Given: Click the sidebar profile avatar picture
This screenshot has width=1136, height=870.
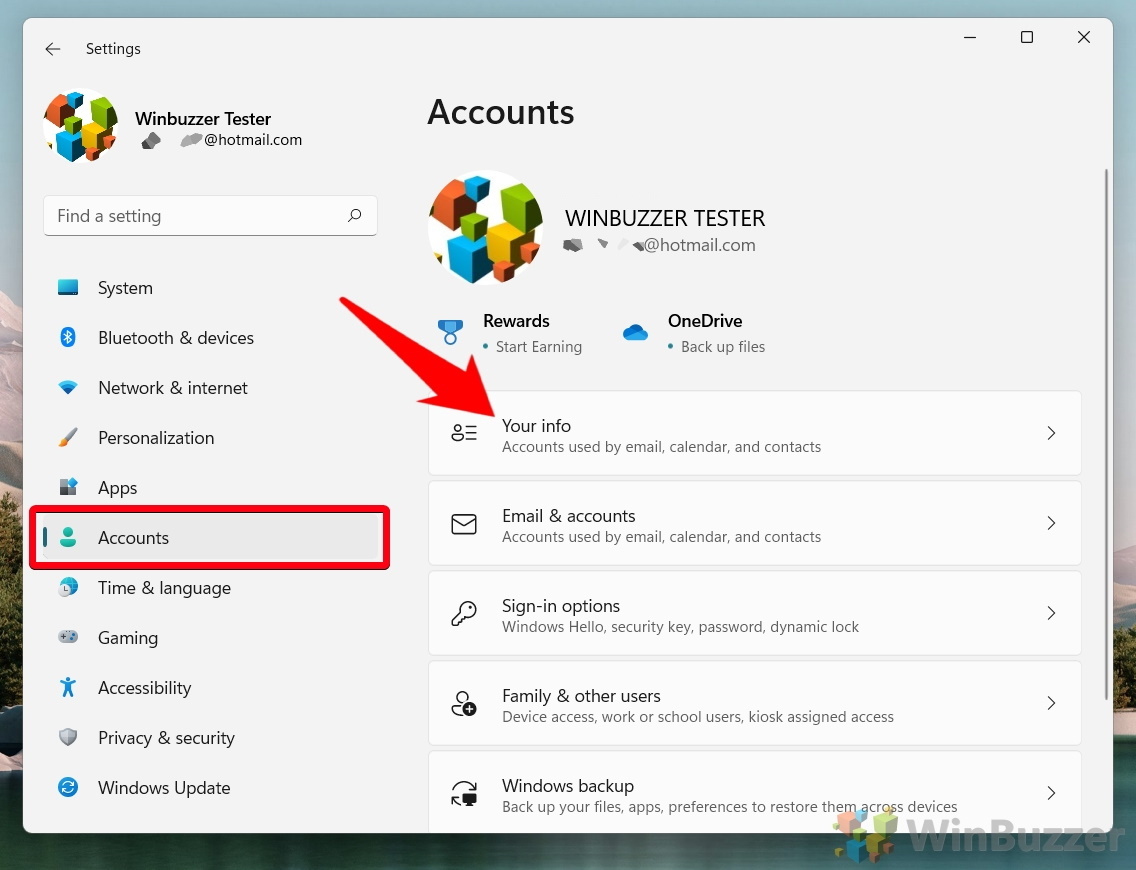Looking at the screenshot, I should click(x=80, y=126).
